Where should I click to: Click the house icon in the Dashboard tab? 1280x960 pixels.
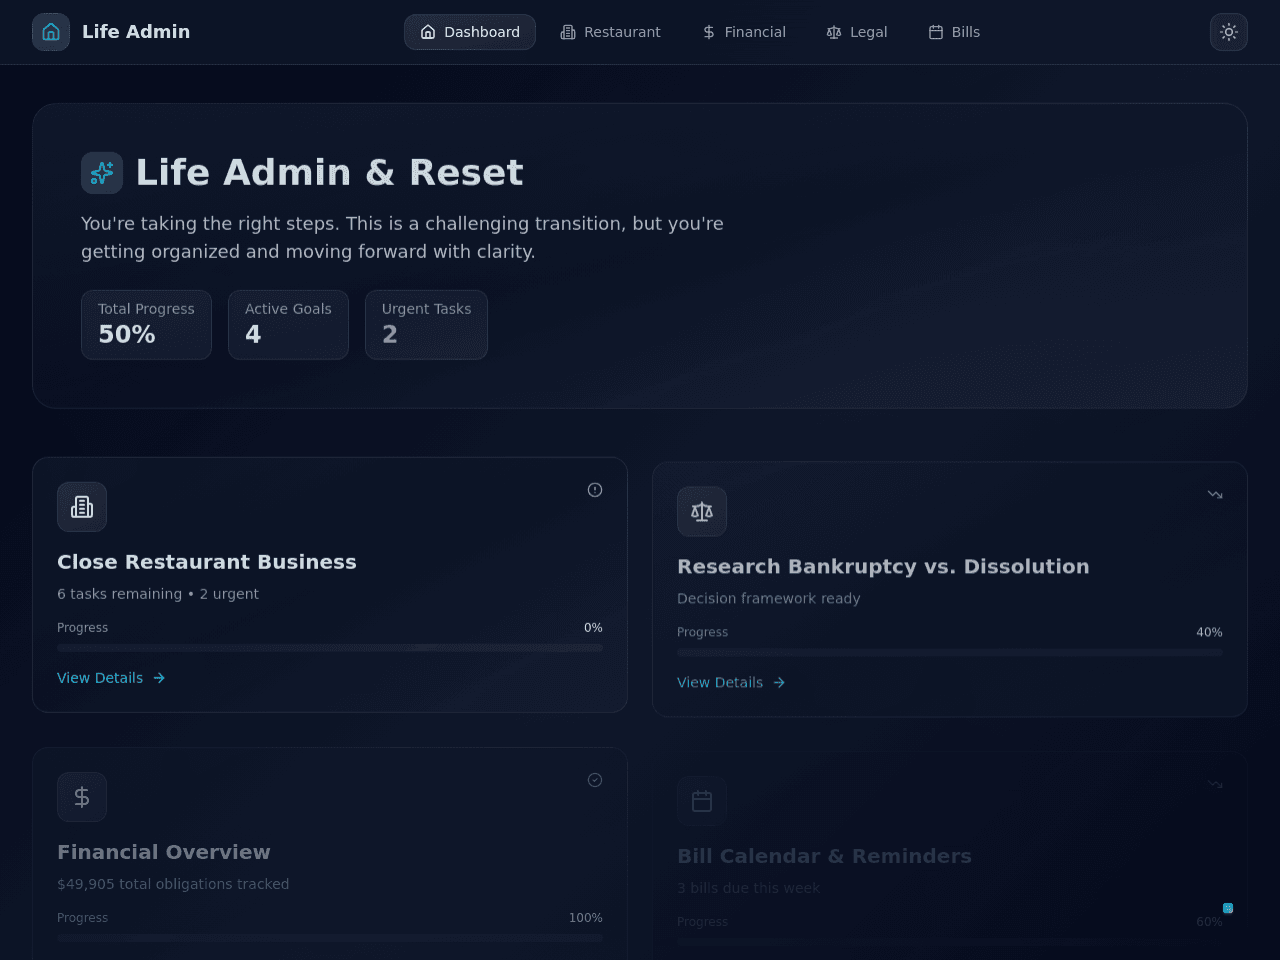[x=428, y=32]
